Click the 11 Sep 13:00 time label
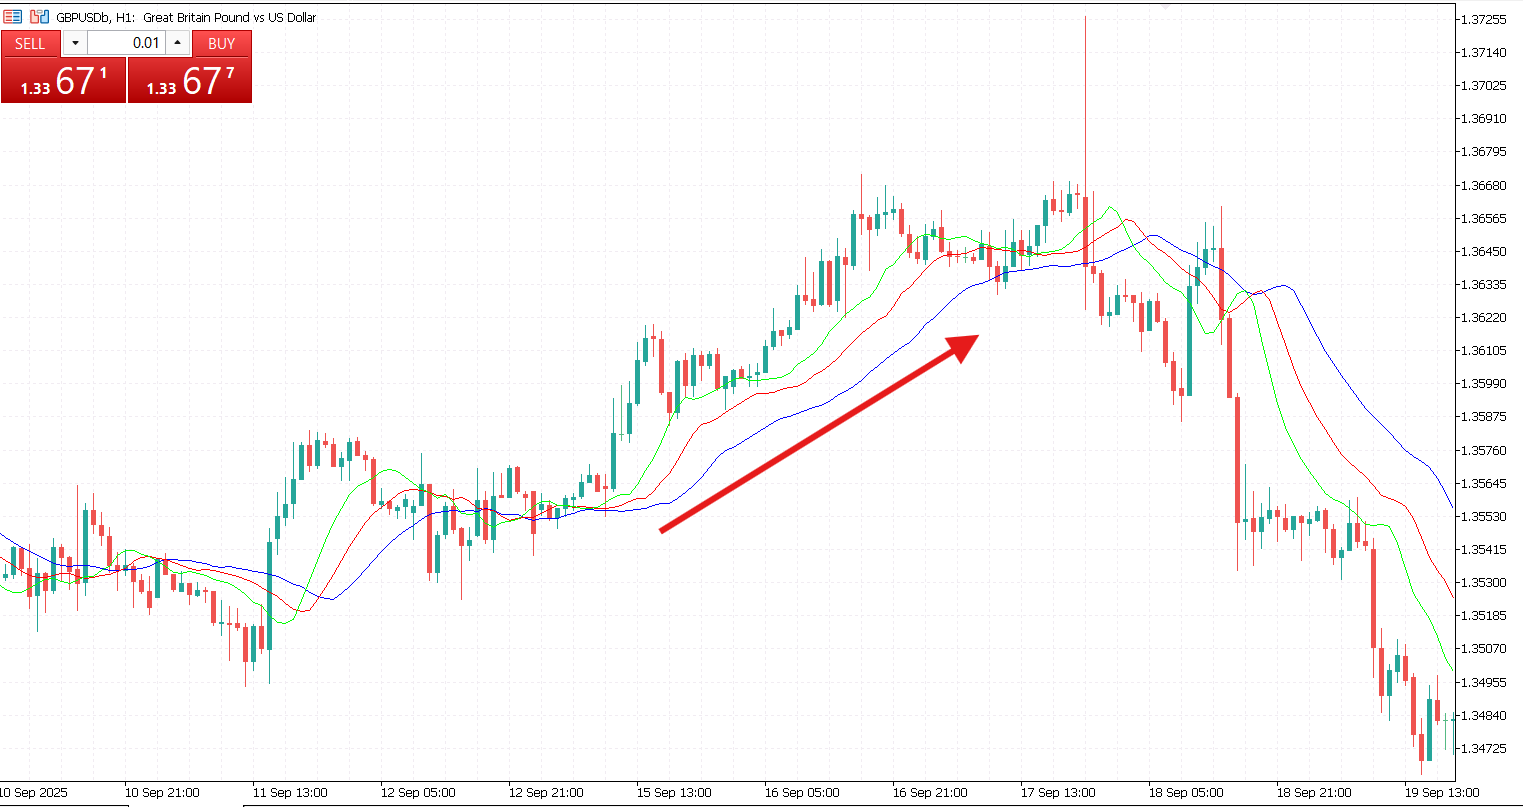1523x807 pixels. 289,793
